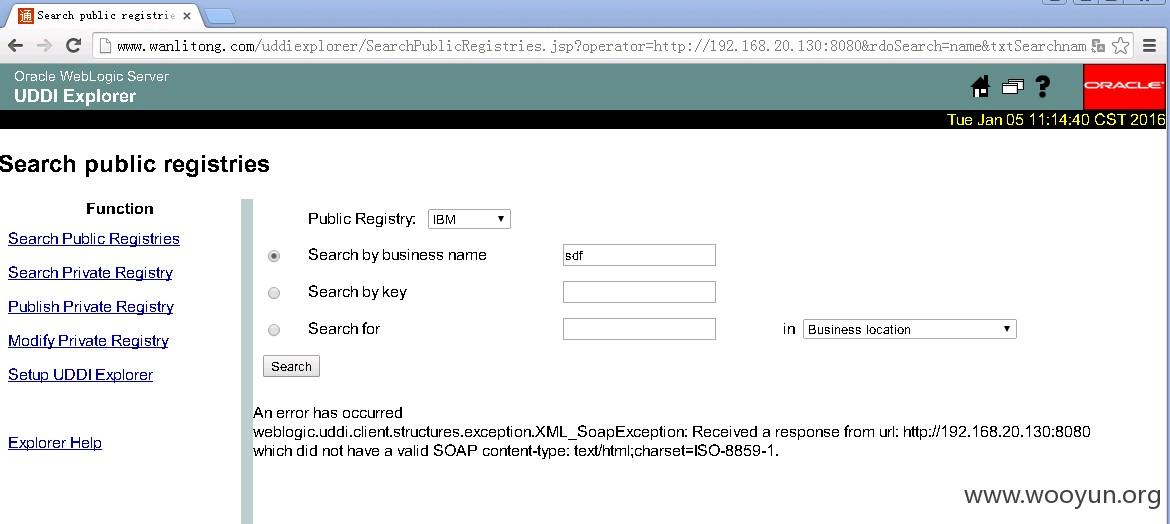Expand the Business location dropdown

910,329
